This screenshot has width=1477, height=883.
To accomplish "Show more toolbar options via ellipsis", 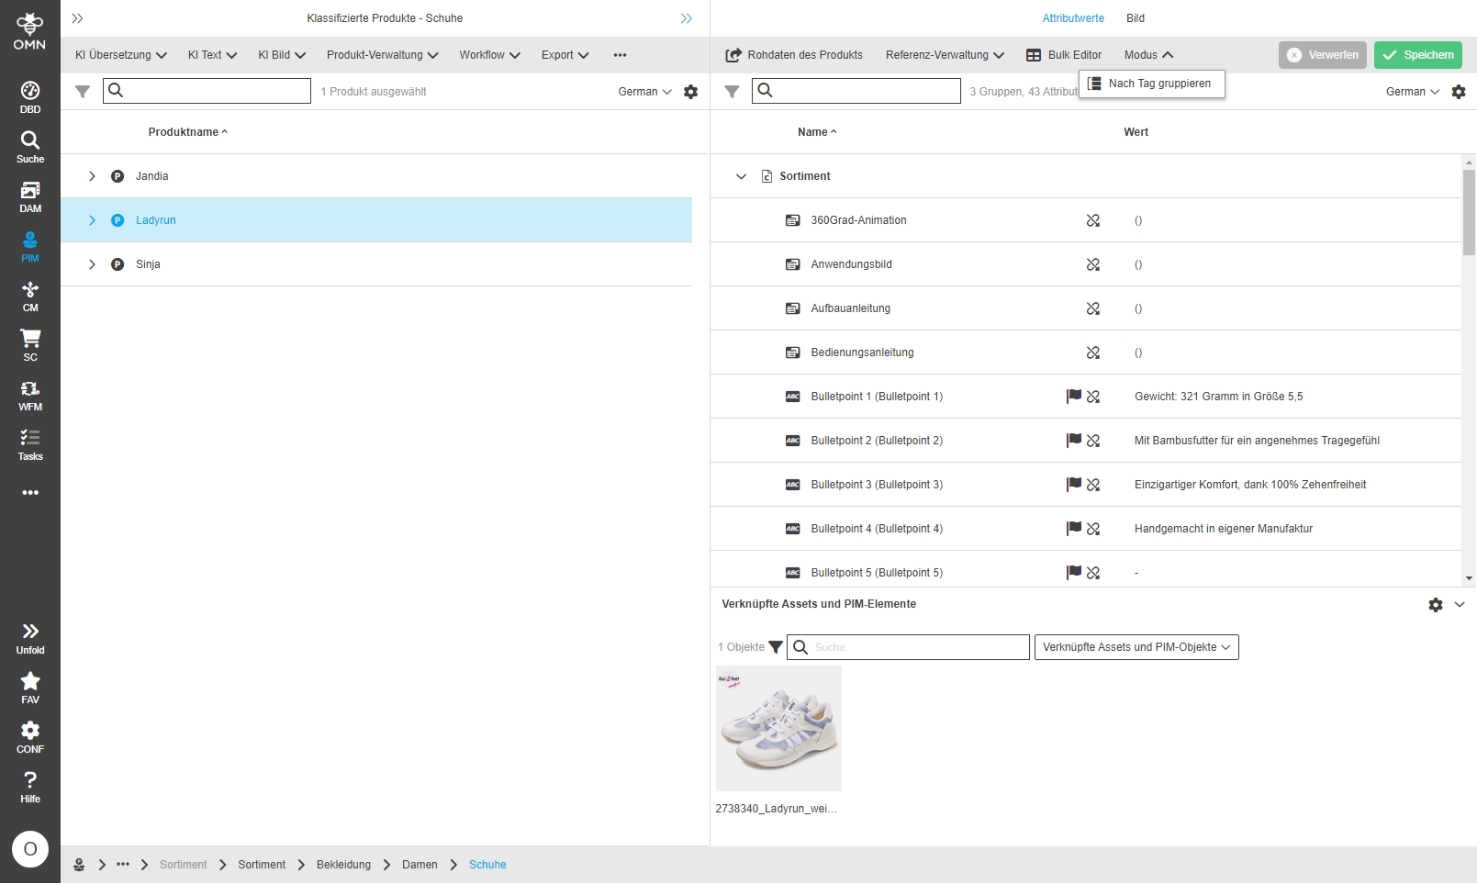I will [x=620, y=55].
